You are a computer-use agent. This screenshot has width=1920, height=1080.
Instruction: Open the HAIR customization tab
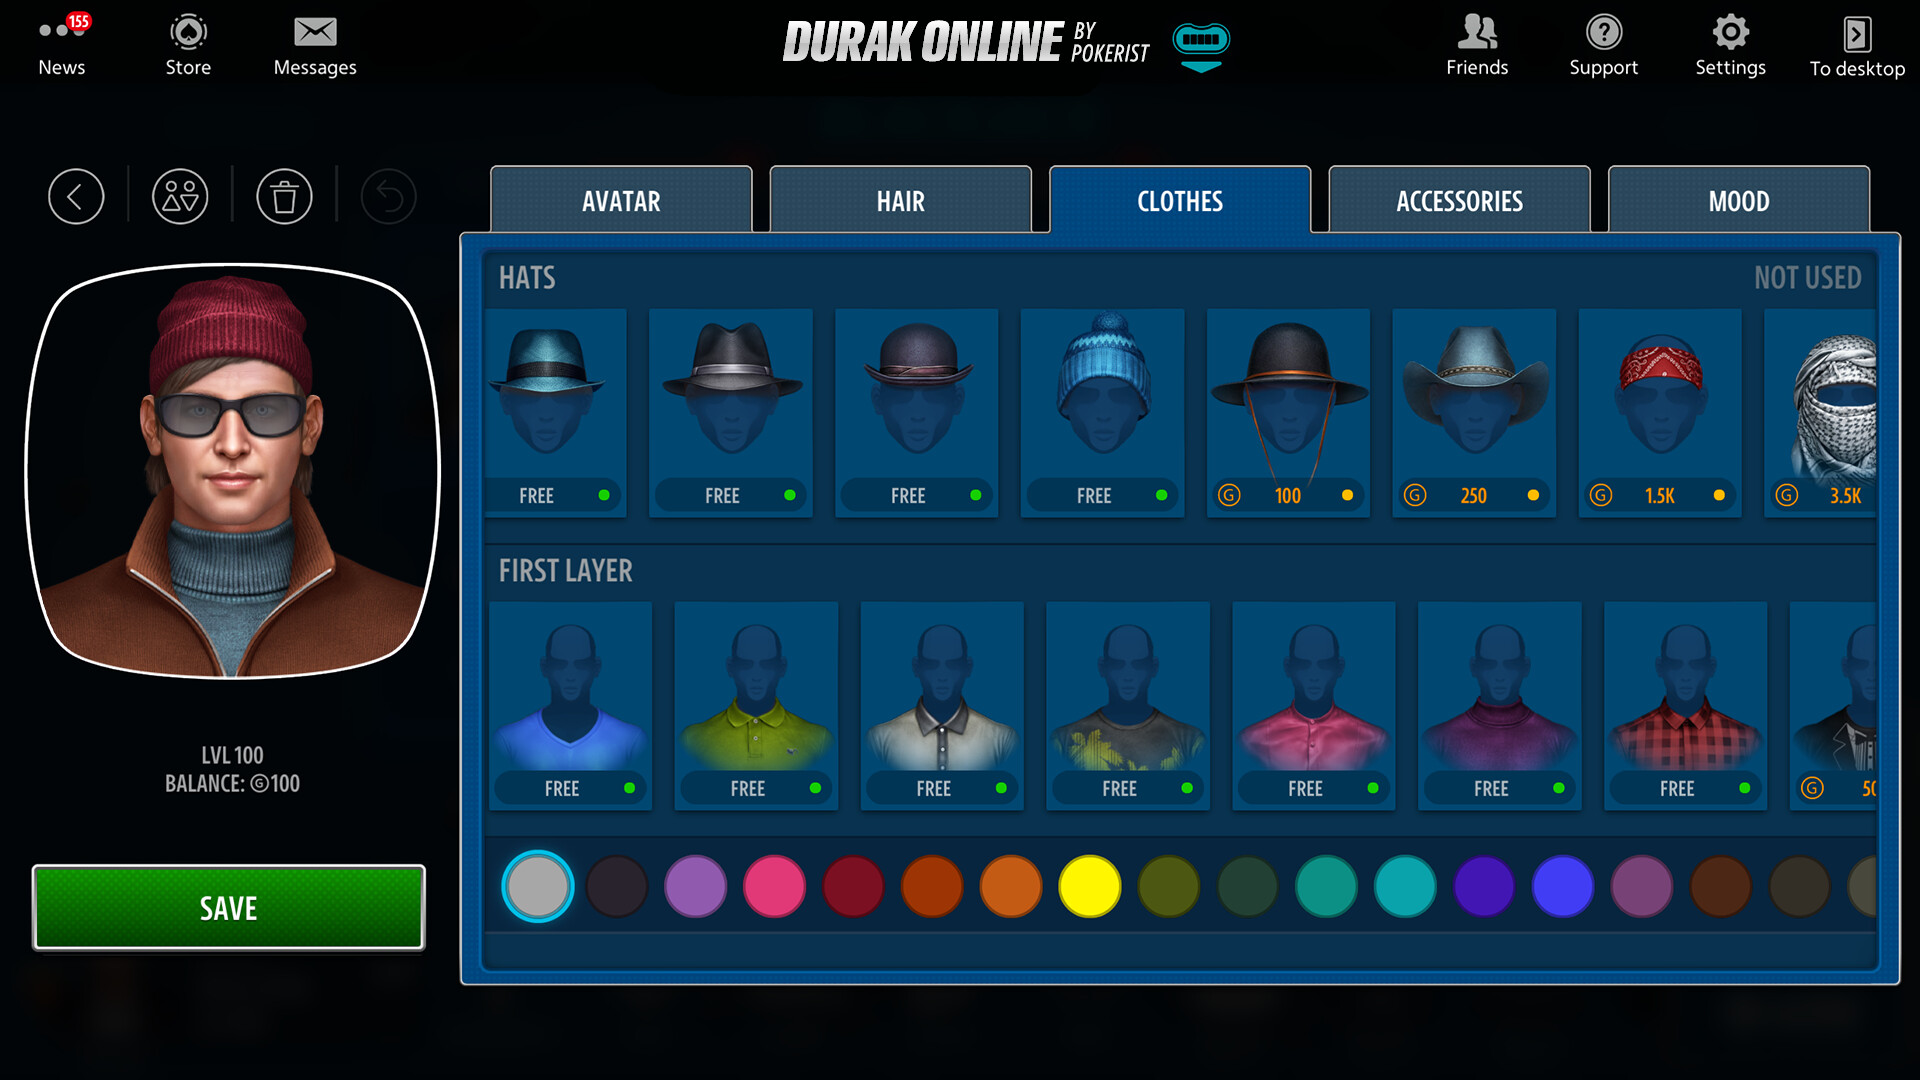coord(899,201)
